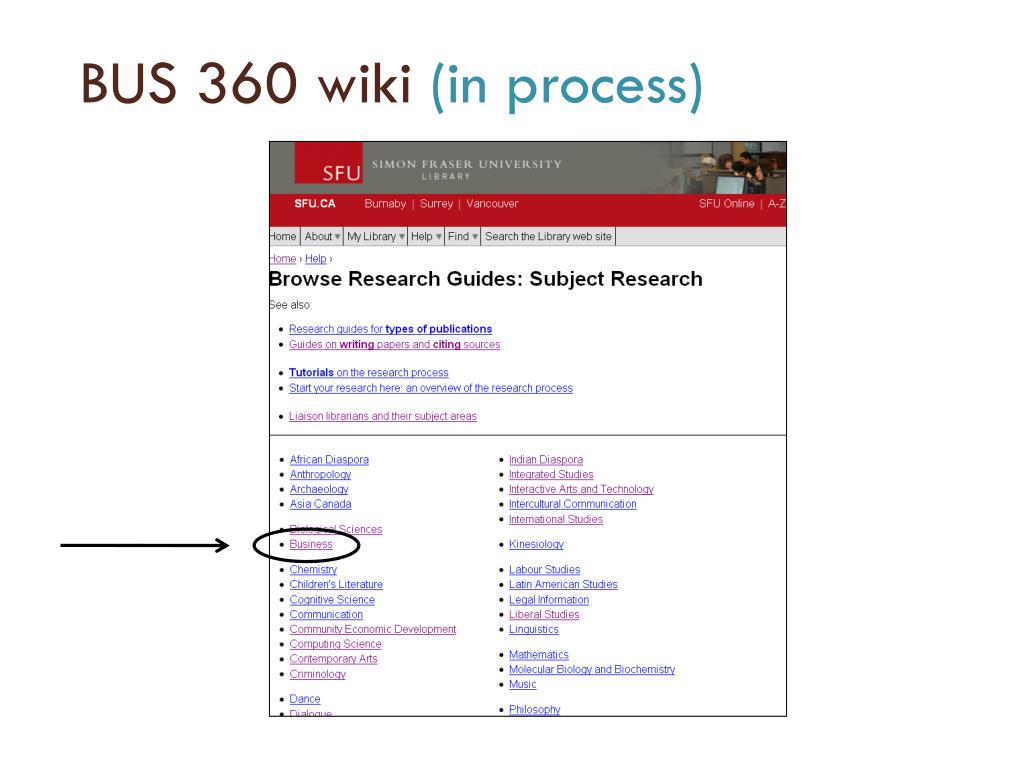Open the African Diaspora guide
Image resolution: width=1024 pixels, height=768 pixels.
click(329, 460)
